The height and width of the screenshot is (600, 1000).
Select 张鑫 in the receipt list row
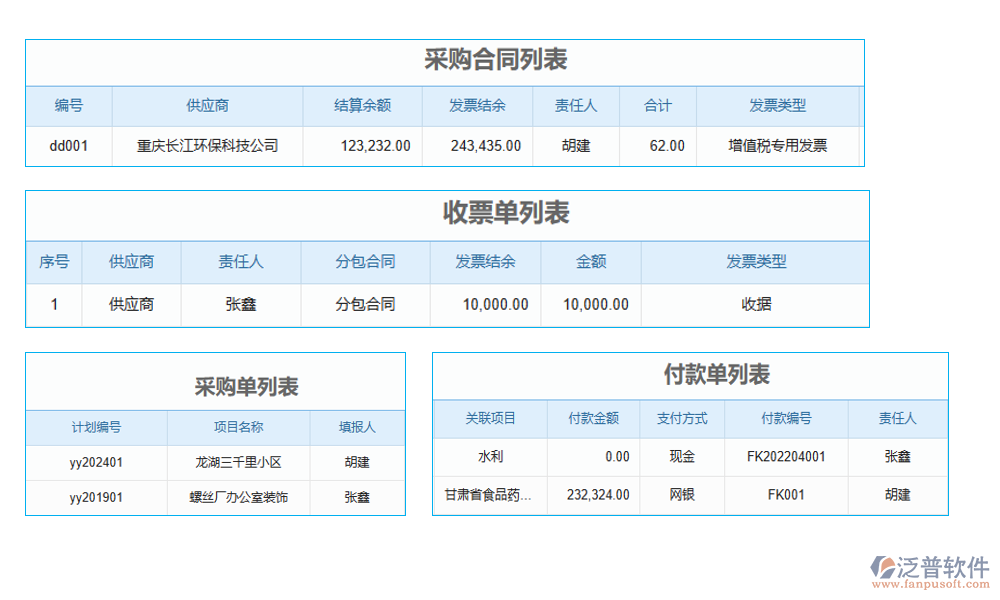click(240, 304)
